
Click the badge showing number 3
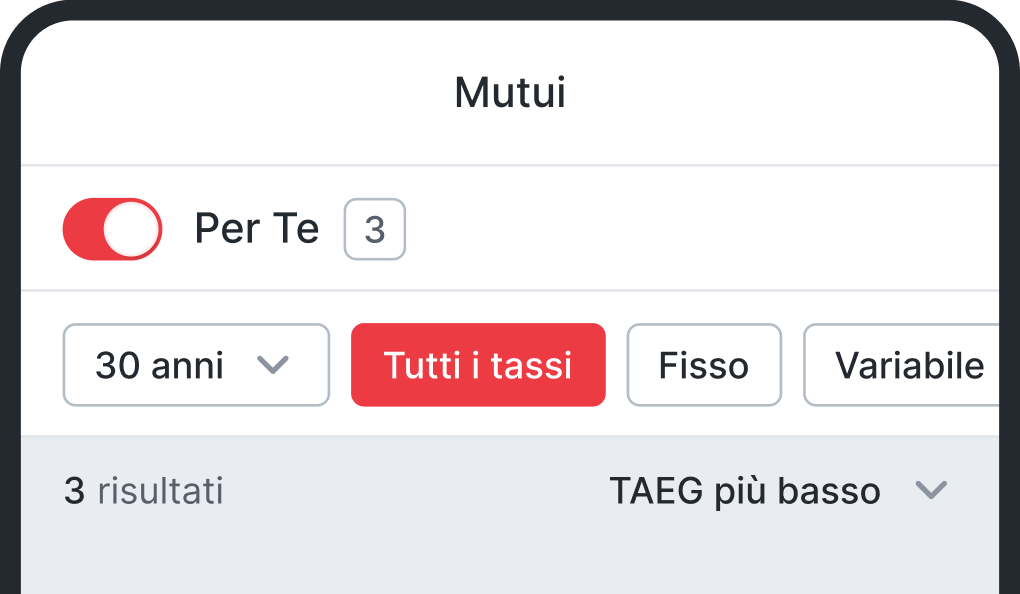coord(375,229)
